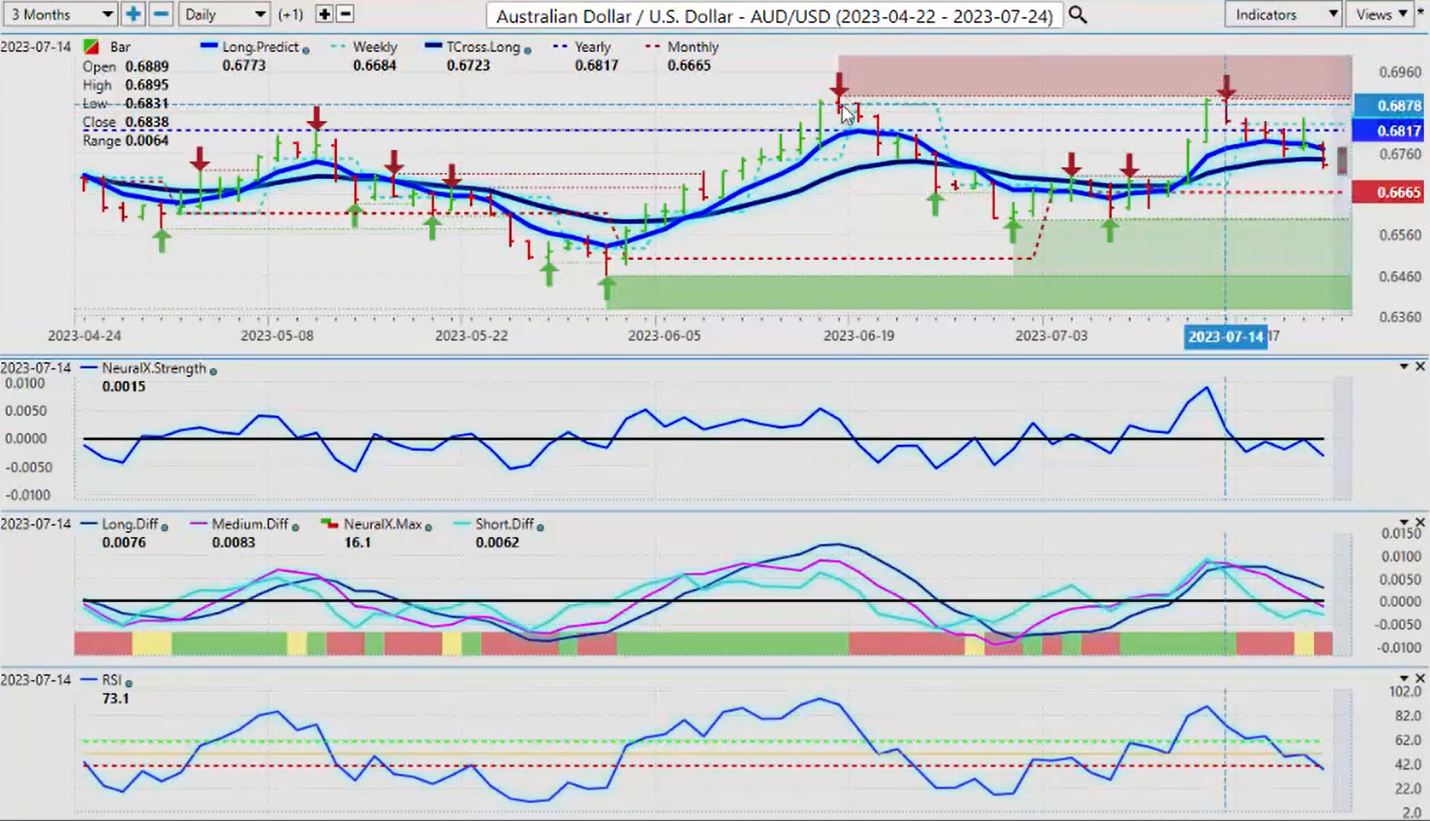Click the small black plus forecast button
1430x821 pixels.
(324, 14)
